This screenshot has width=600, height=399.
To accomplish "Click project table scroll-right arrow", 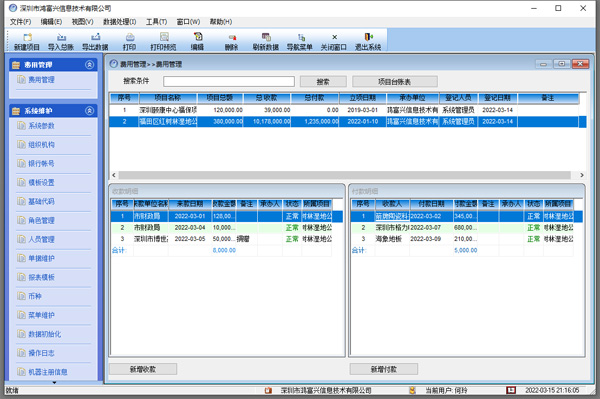I will coord(582,175).
